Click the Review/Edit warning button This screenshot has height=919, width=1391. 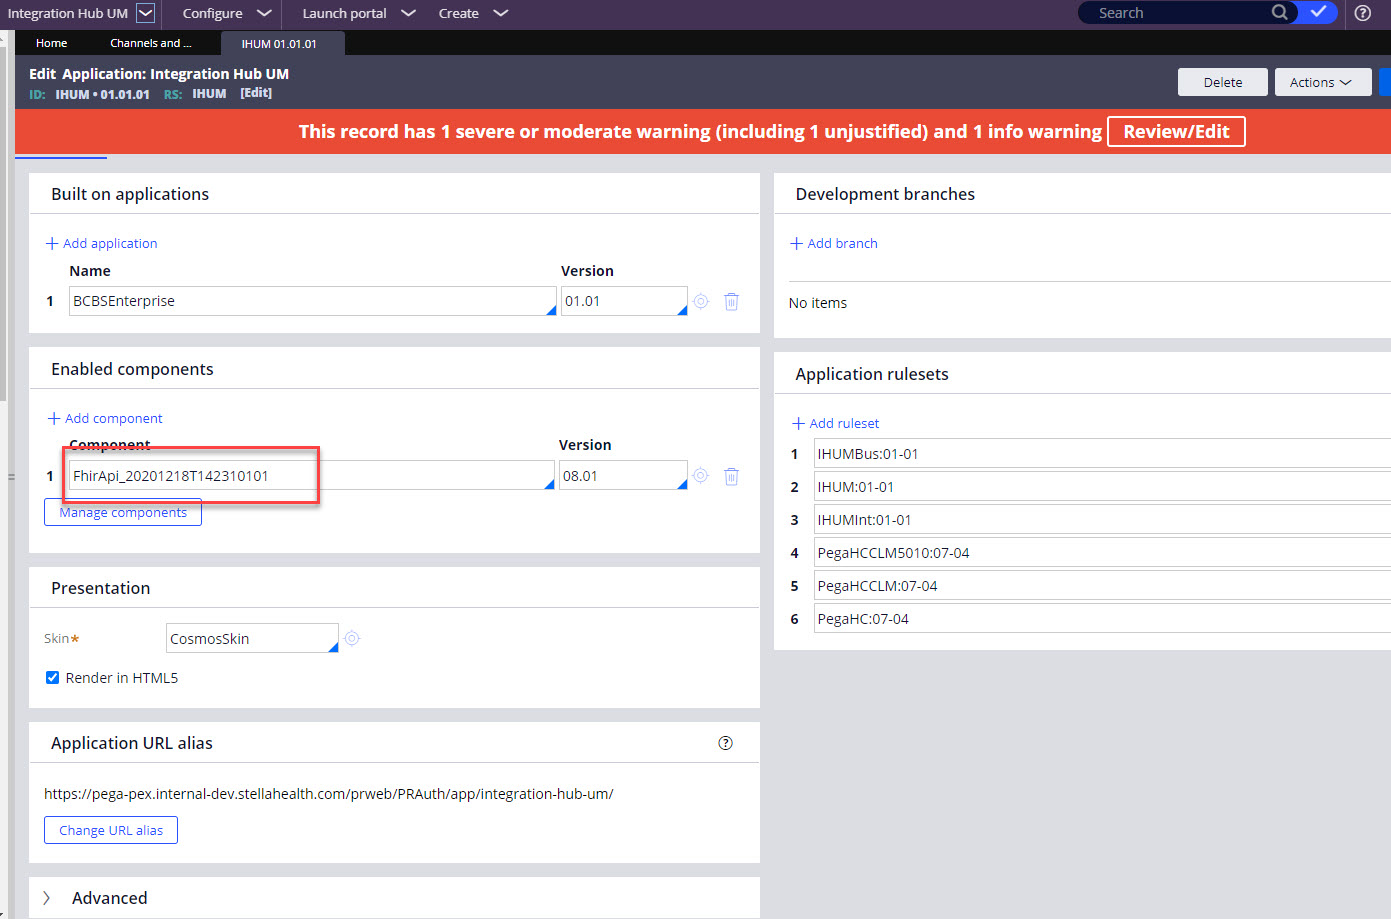point(1176,132)
